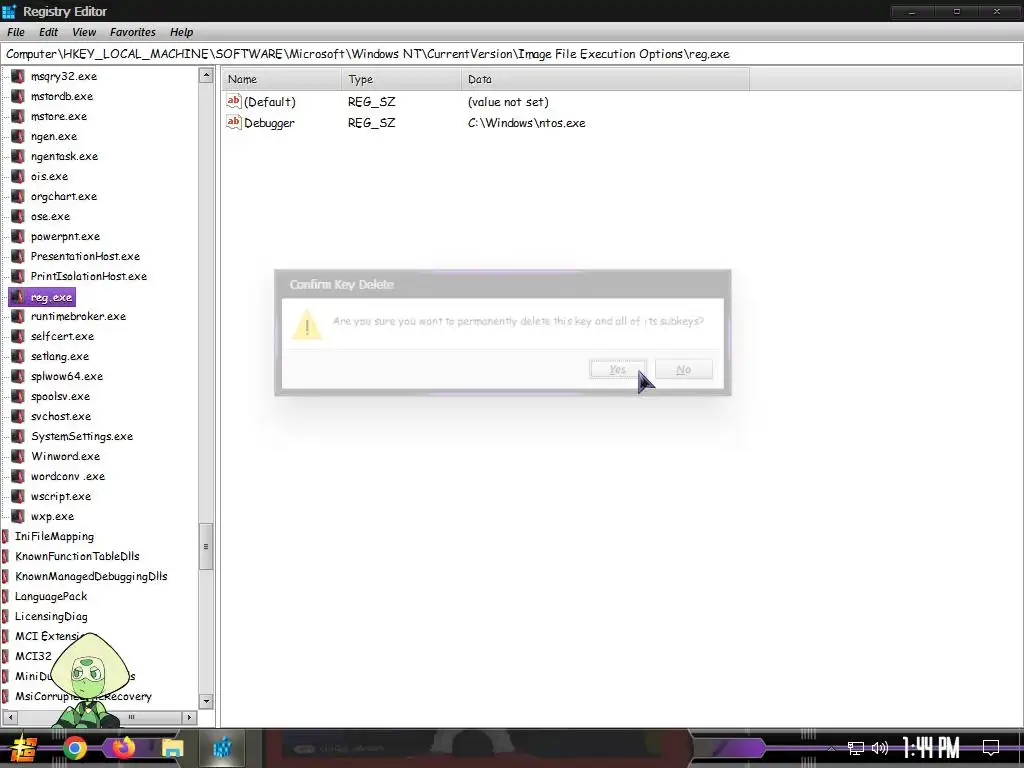
Task: Open the Favorites menu
Action: pyautogui.click(x=133, y=32)
